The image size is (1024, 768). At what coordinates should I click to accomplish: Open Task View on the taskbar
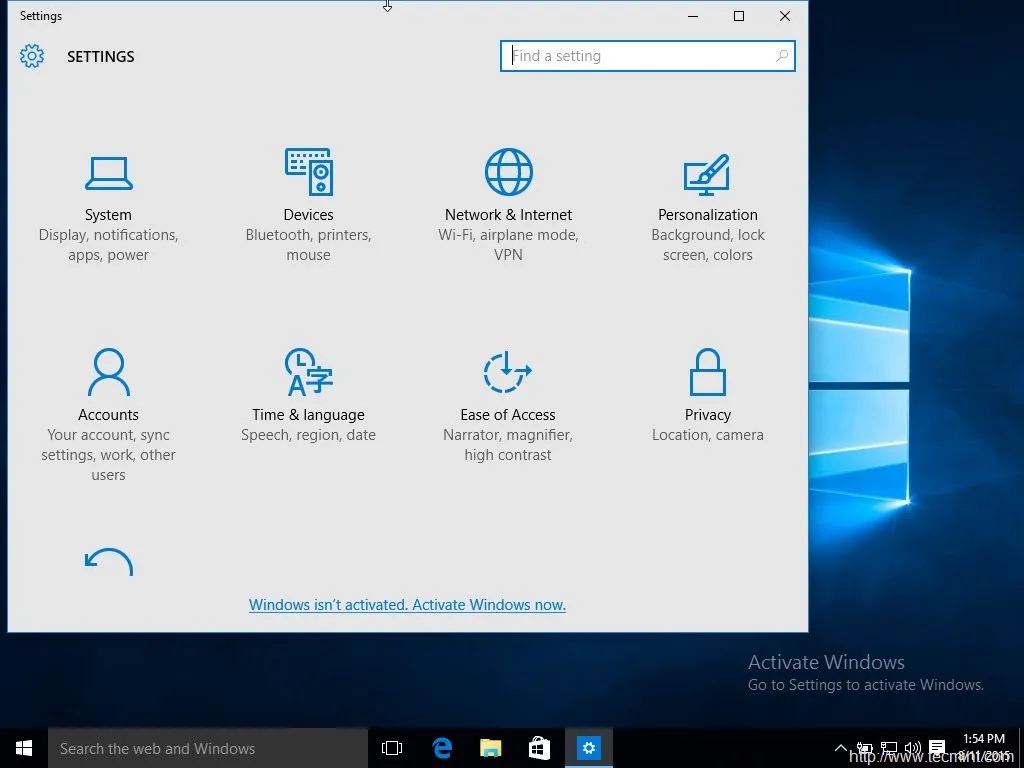pyautogui.click(x=391, y=748)
